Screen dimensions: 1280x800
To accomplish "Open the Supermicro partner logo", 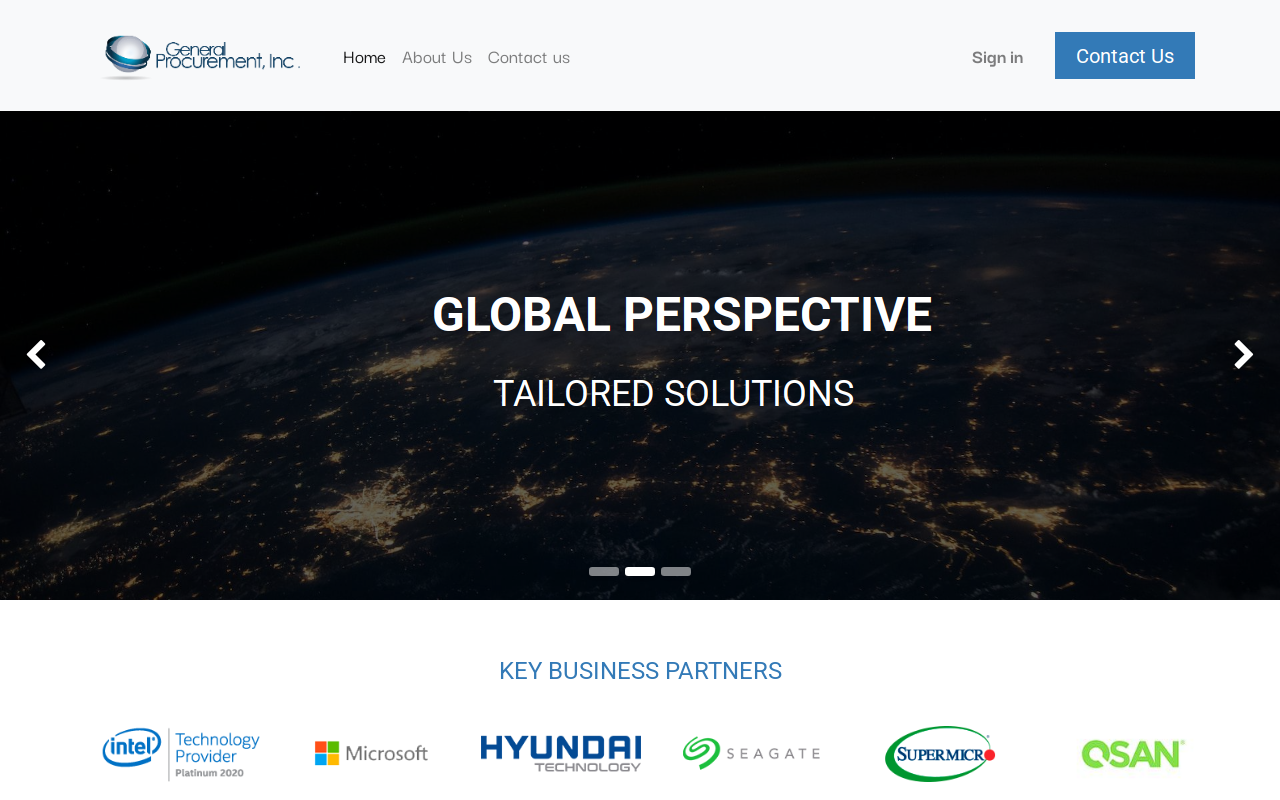I will (940, 754).
